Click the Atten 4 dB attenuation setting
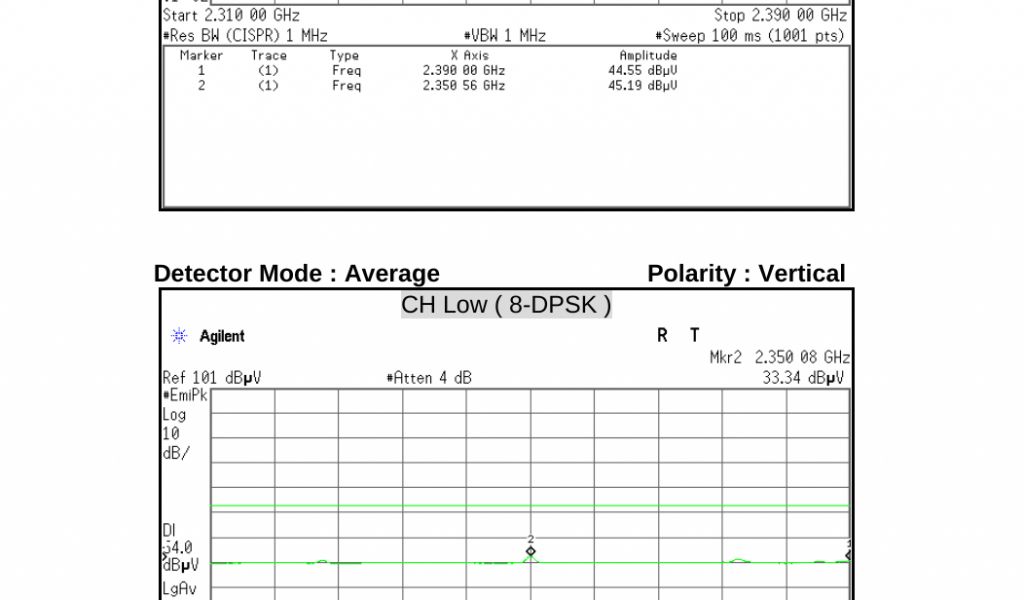Image resolution: width=1024 pixels, height=600 pixels. click(429, 378)
